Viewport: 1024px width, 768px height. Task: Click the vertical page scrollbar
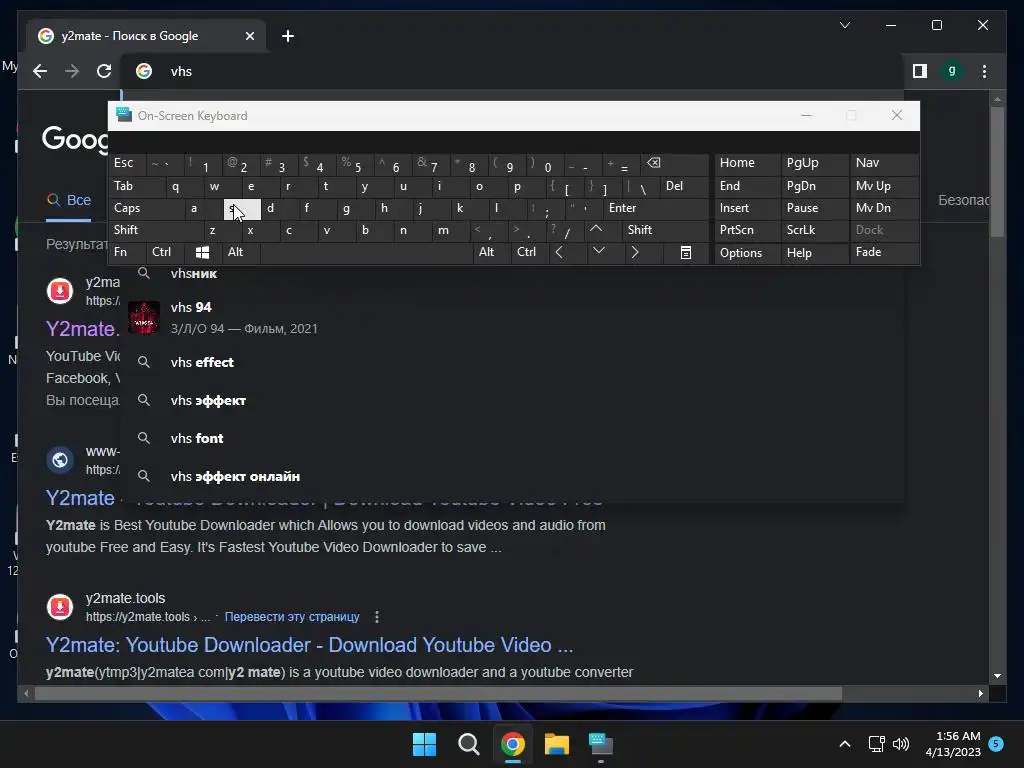997,173
